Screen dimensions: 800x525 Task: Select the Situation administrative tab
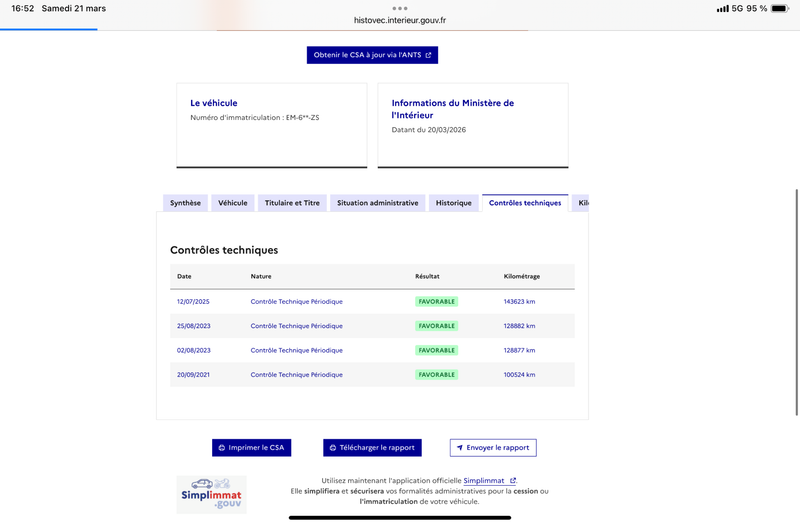378,203
